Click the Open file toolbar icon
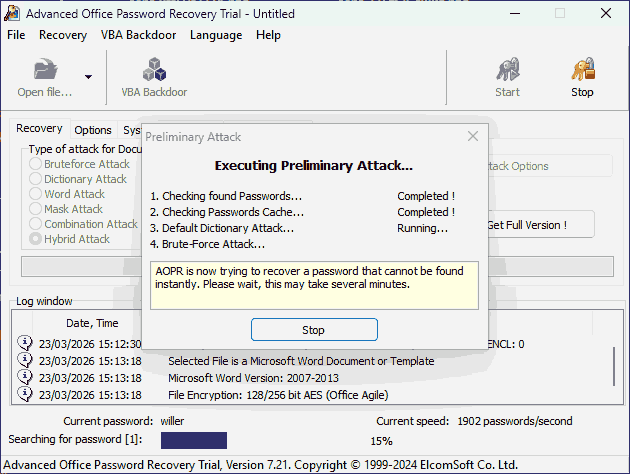Image resolution: width=630 pixels, height=474 pixels. [x=44, y=71]
